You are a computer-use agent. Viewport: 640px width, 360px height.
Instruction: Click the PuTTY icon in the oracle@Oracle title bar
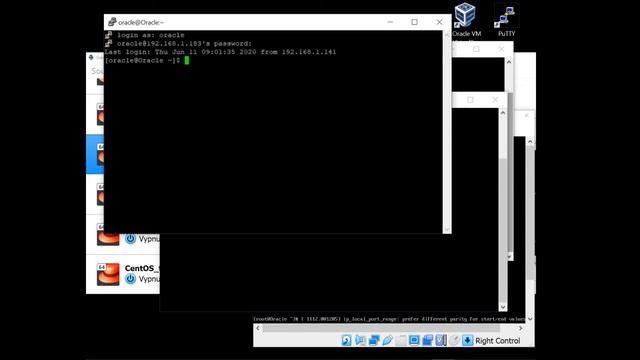click(112, 22)
